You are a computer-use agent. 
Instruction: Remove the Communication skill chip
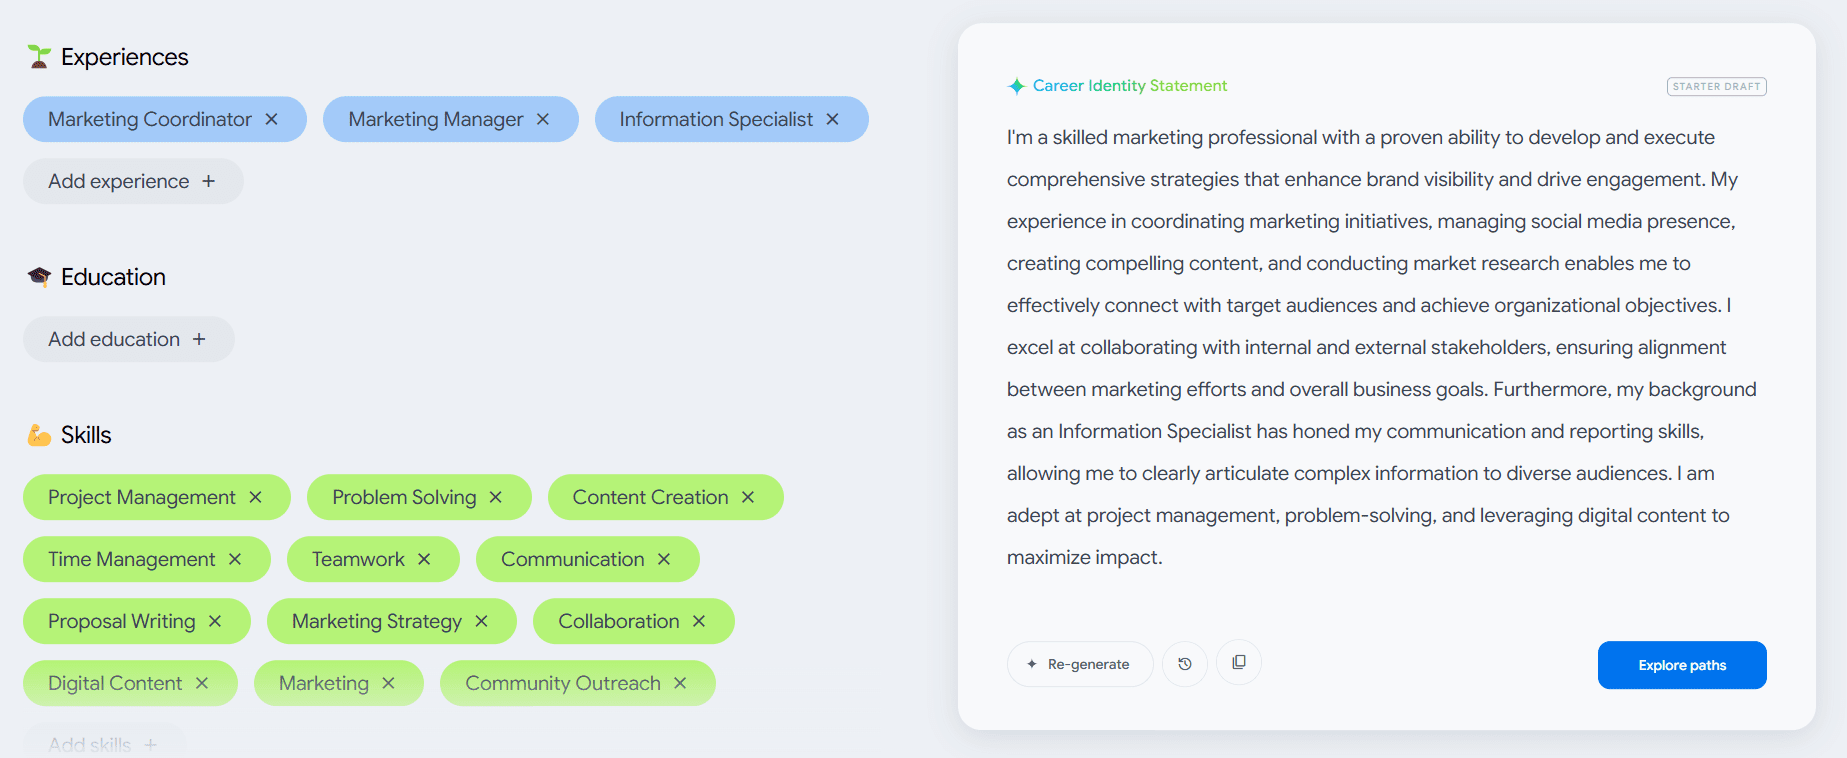[x=664, y=559]
